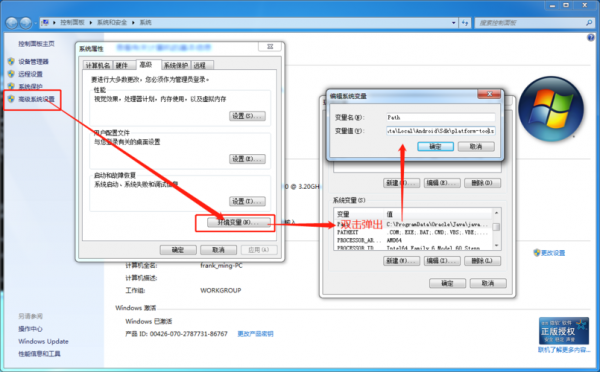Click 设置(E) button under 用户配置文件
This screenshot has width=600, height=372.
click(247, 159)
